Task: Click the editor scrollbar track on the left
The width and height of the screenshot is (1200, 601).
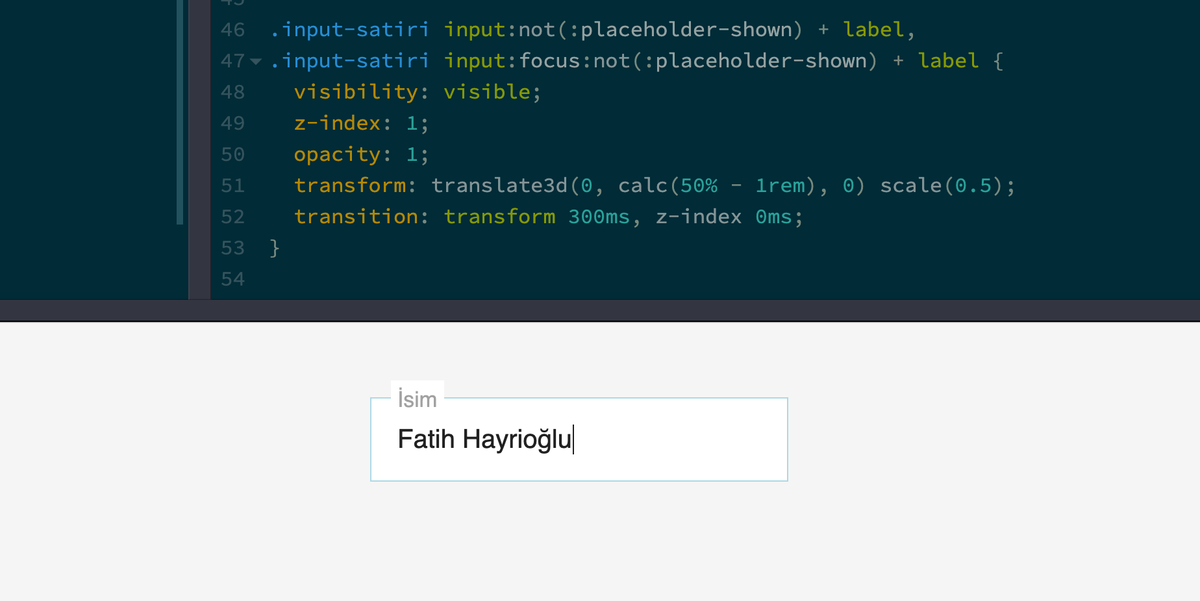Action: pyautogui.click(x=179, y=150)
